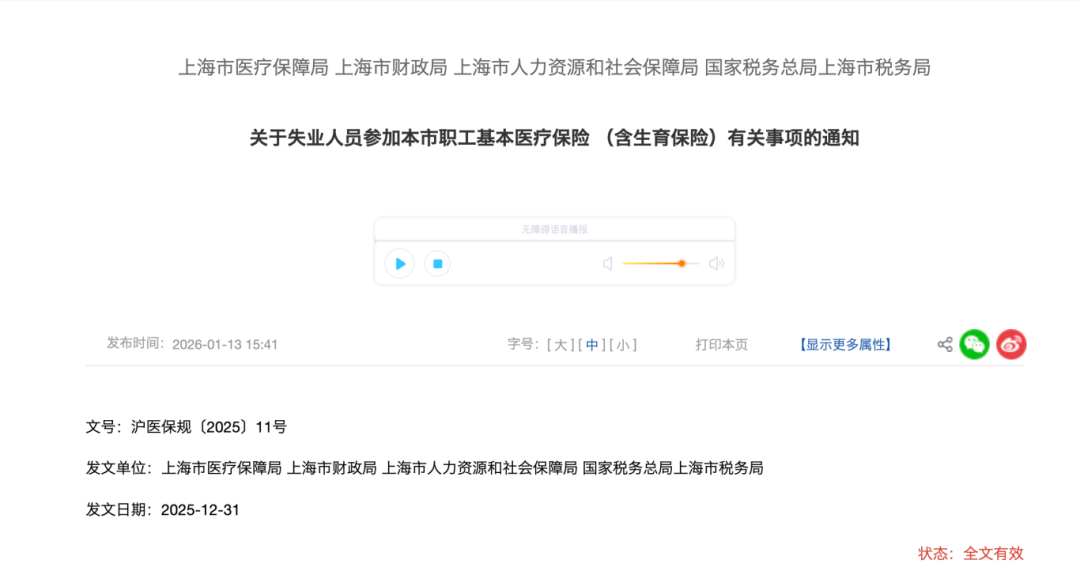Click the 发文日期 2025-12-31 line
1080x579 pixels.
163,510
